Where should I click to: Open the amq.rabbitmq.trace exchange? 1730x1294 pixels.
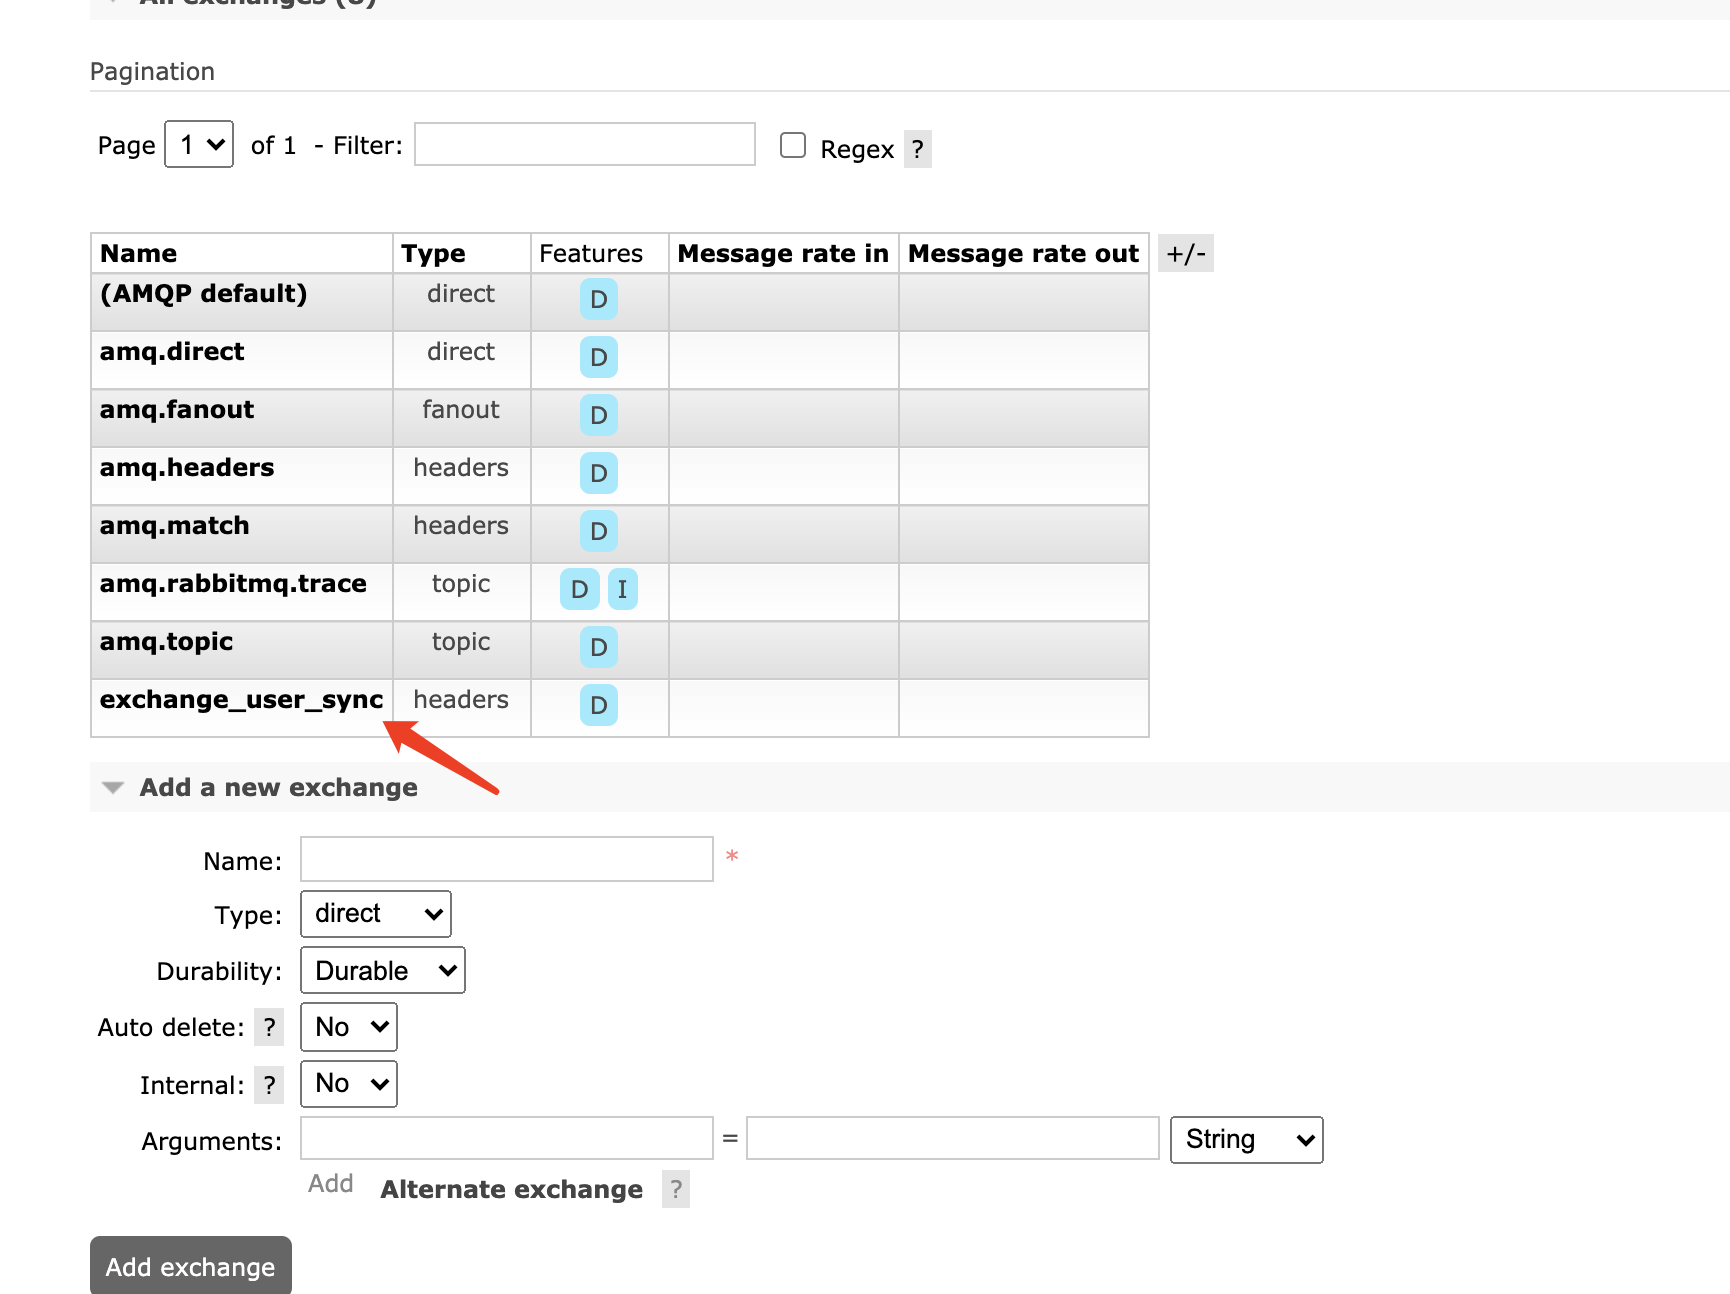pos(233,583)
